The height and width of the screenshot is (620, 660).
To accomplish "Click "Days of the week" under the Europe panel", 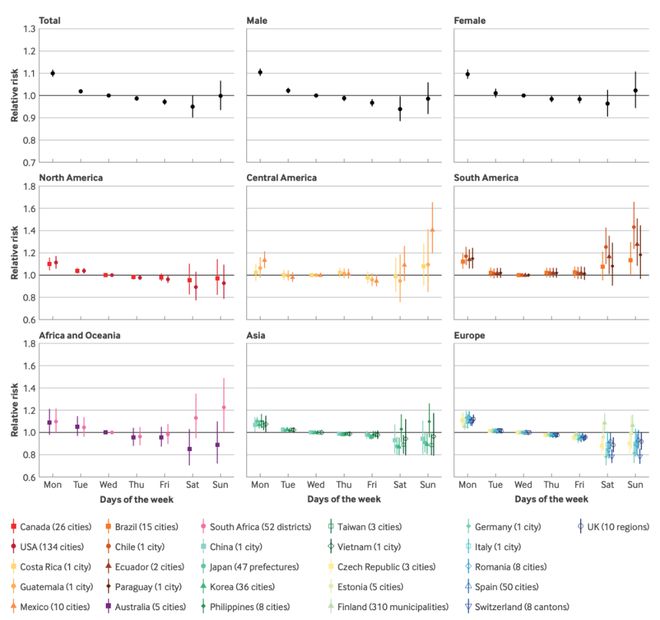I will [551, 499].
